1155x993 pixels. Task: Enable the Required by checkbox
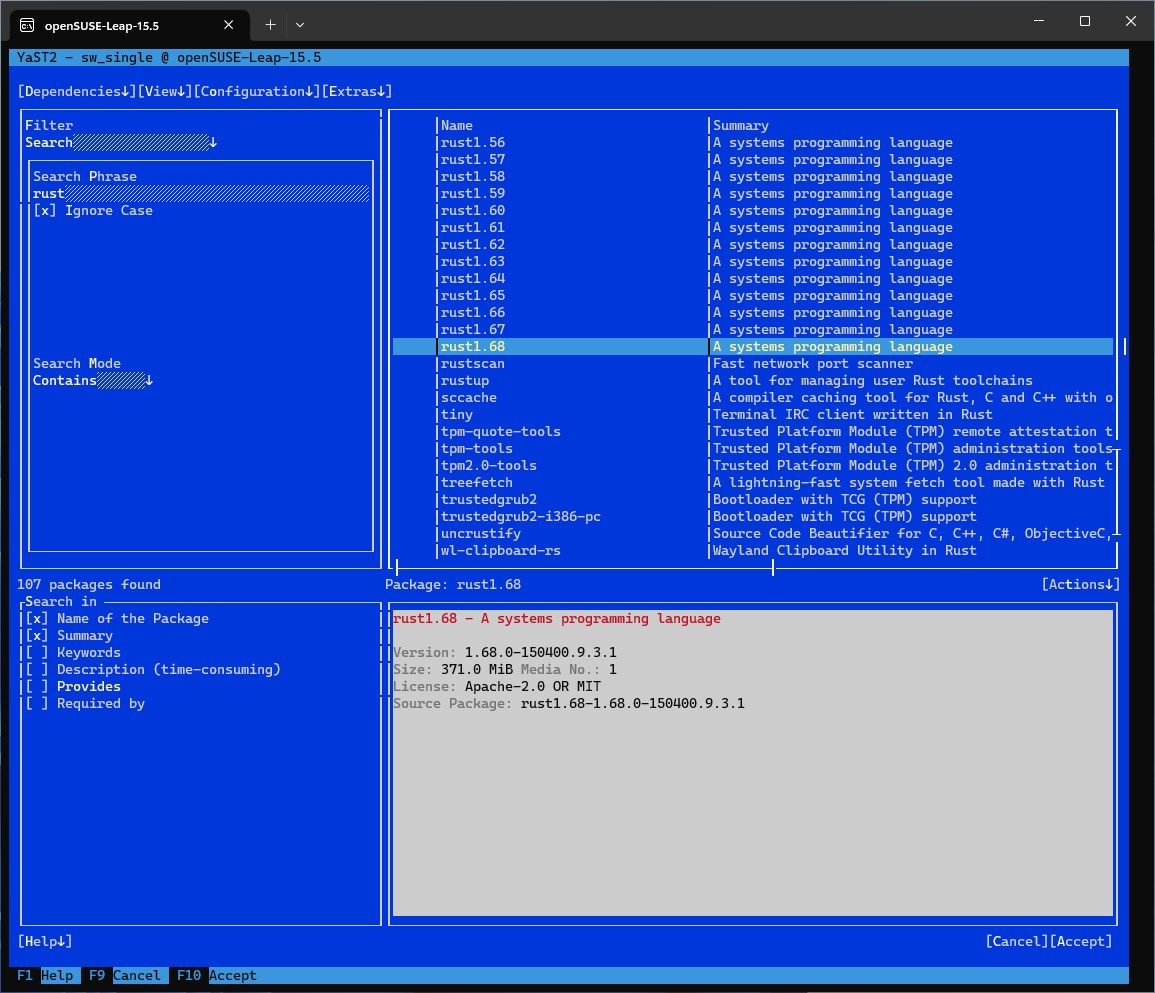85,703
